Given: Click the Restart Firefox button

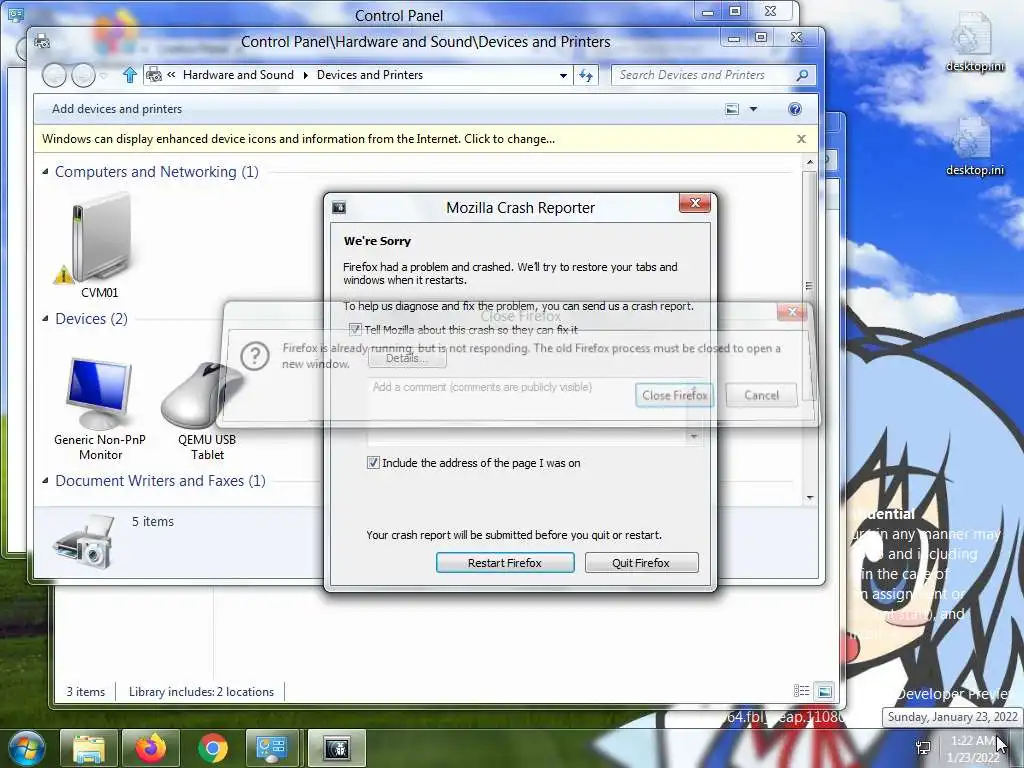Looking at the screenshot, I should click(x=505, y=563).
